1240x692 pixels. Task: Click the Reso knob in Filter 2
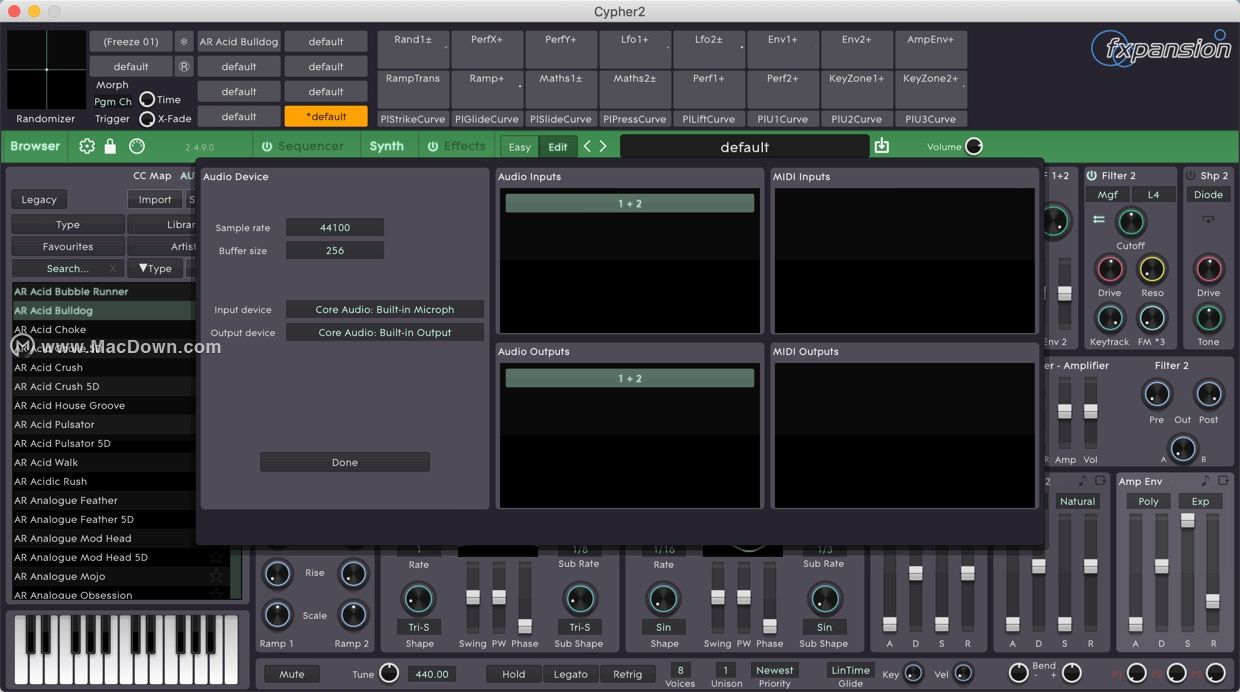point(1152,269)
